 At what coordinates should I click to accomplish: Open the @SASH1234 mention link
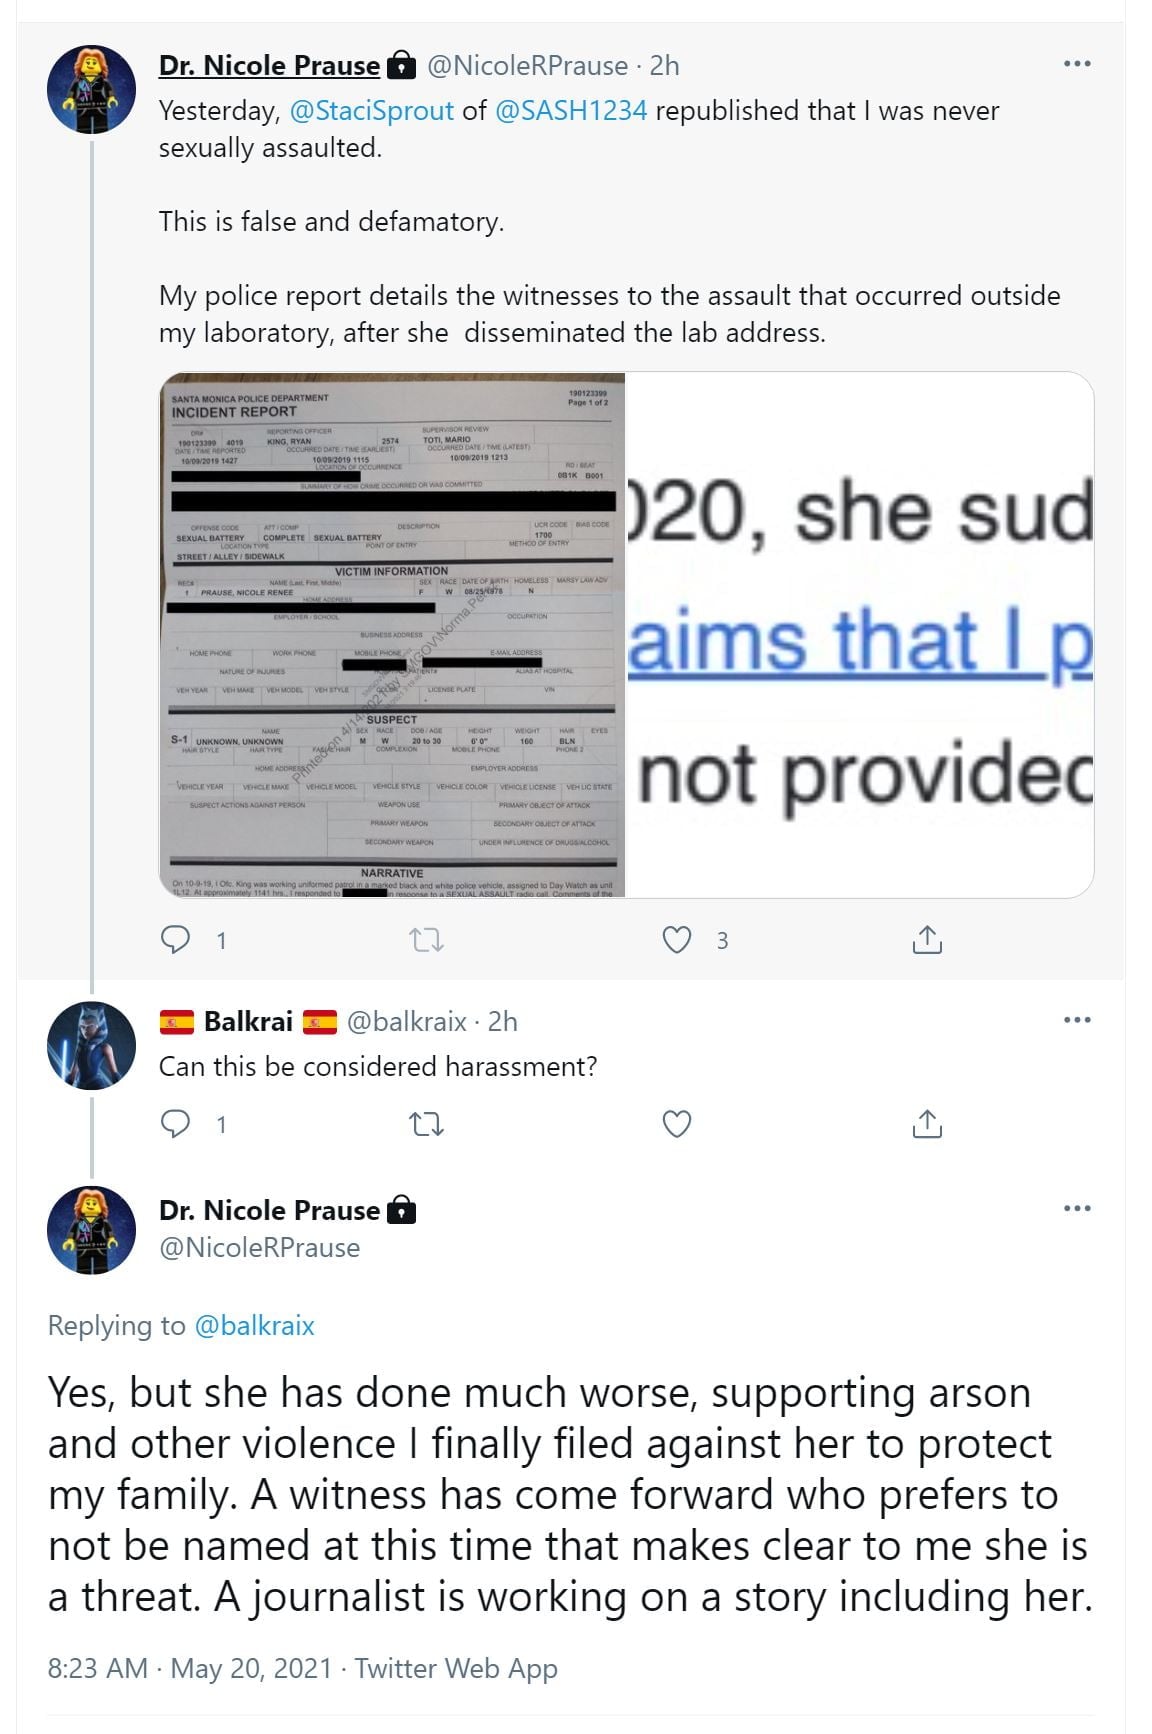(x=571, y=111)
